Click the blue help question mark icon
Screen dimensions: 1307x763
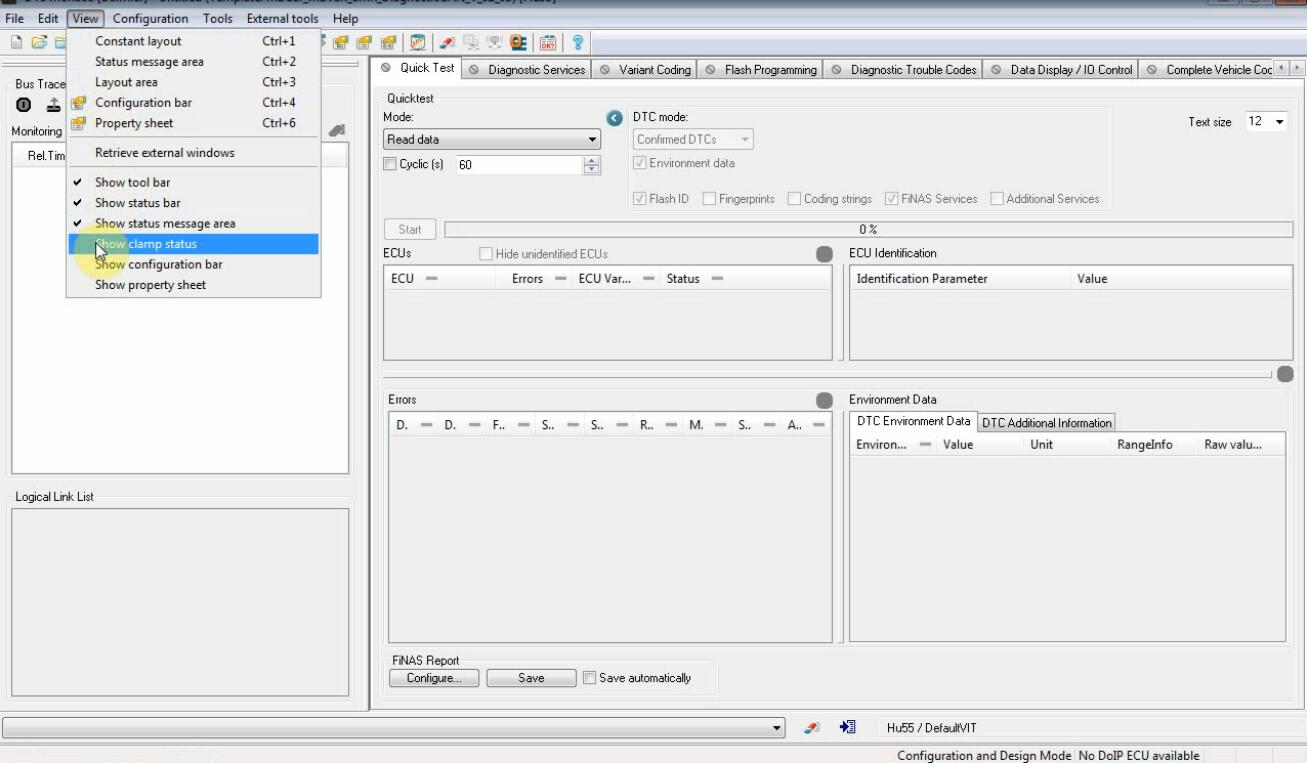tap(577, 42)
